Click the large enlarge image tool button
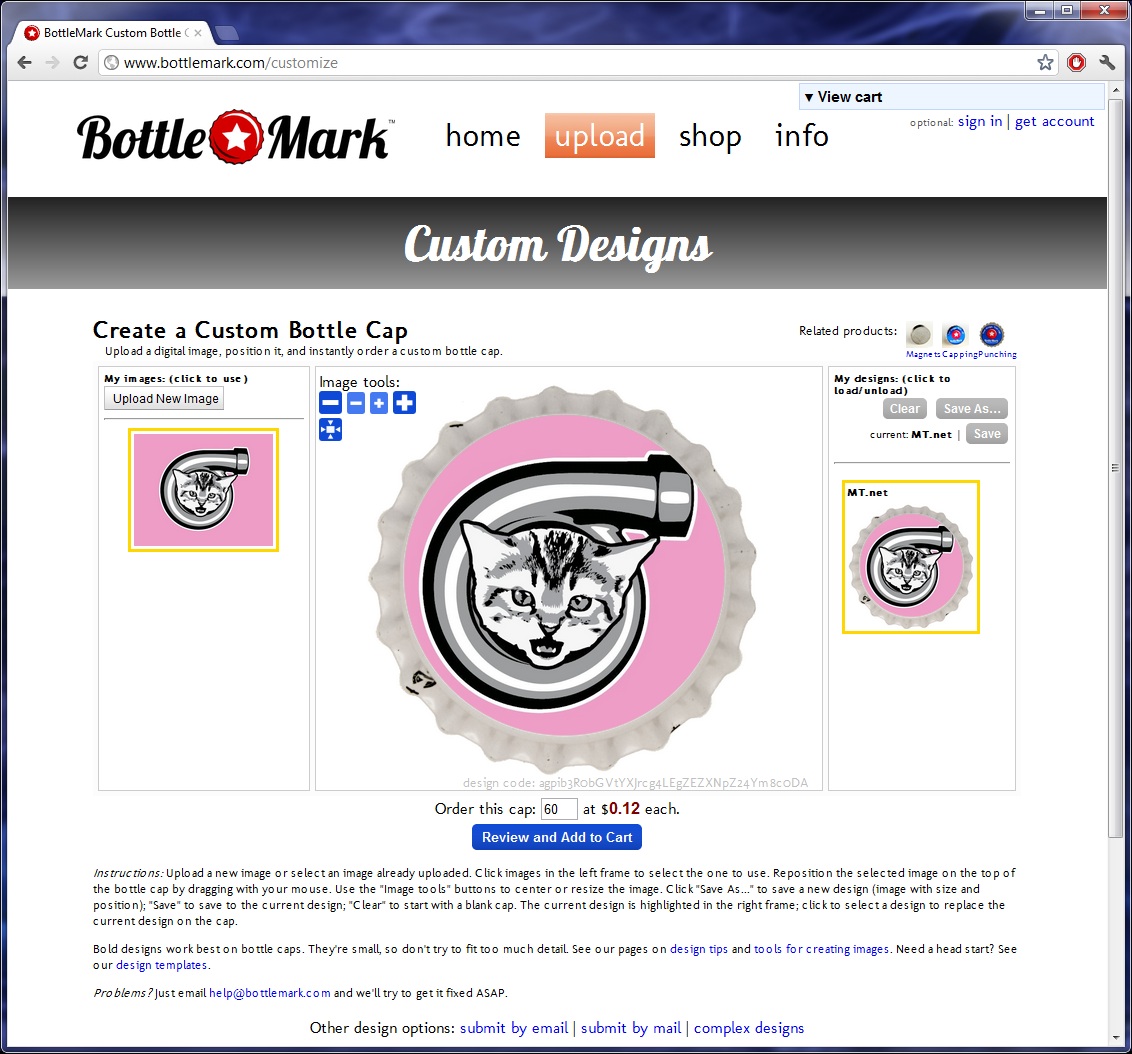Screen dimensions: 1132x1054 (404, 403)
